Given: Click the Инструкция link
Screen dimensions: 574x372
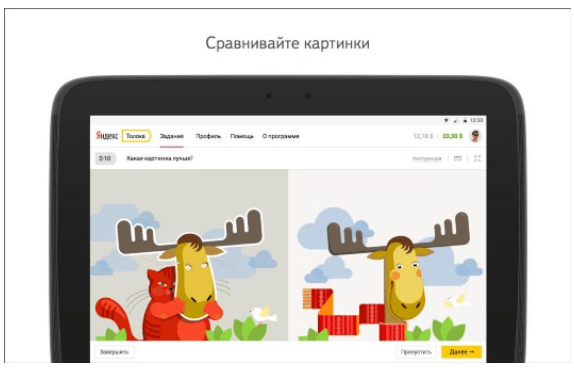Looking at the screenshot, I should tap(426, 159).
